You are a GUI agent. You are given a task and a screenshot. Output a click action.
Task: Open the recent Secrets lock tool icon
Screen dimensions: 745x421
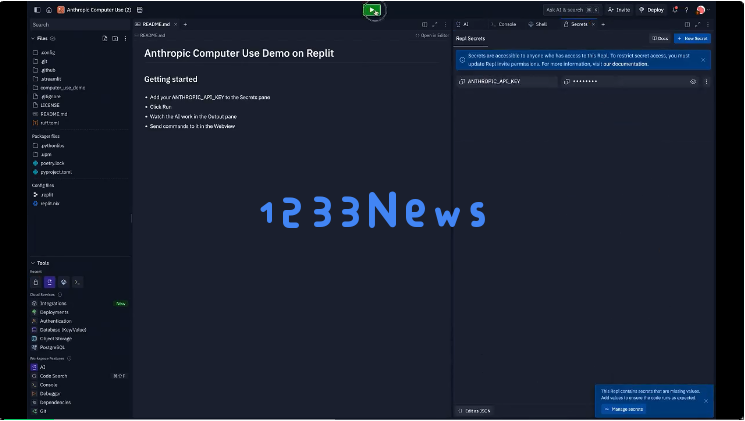point(36,282)
